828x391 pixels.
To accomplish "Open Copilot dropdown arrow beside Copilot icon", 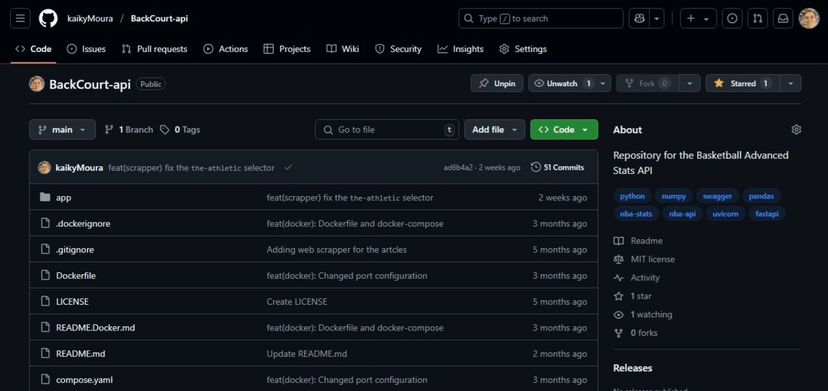I will pos(656,18).
